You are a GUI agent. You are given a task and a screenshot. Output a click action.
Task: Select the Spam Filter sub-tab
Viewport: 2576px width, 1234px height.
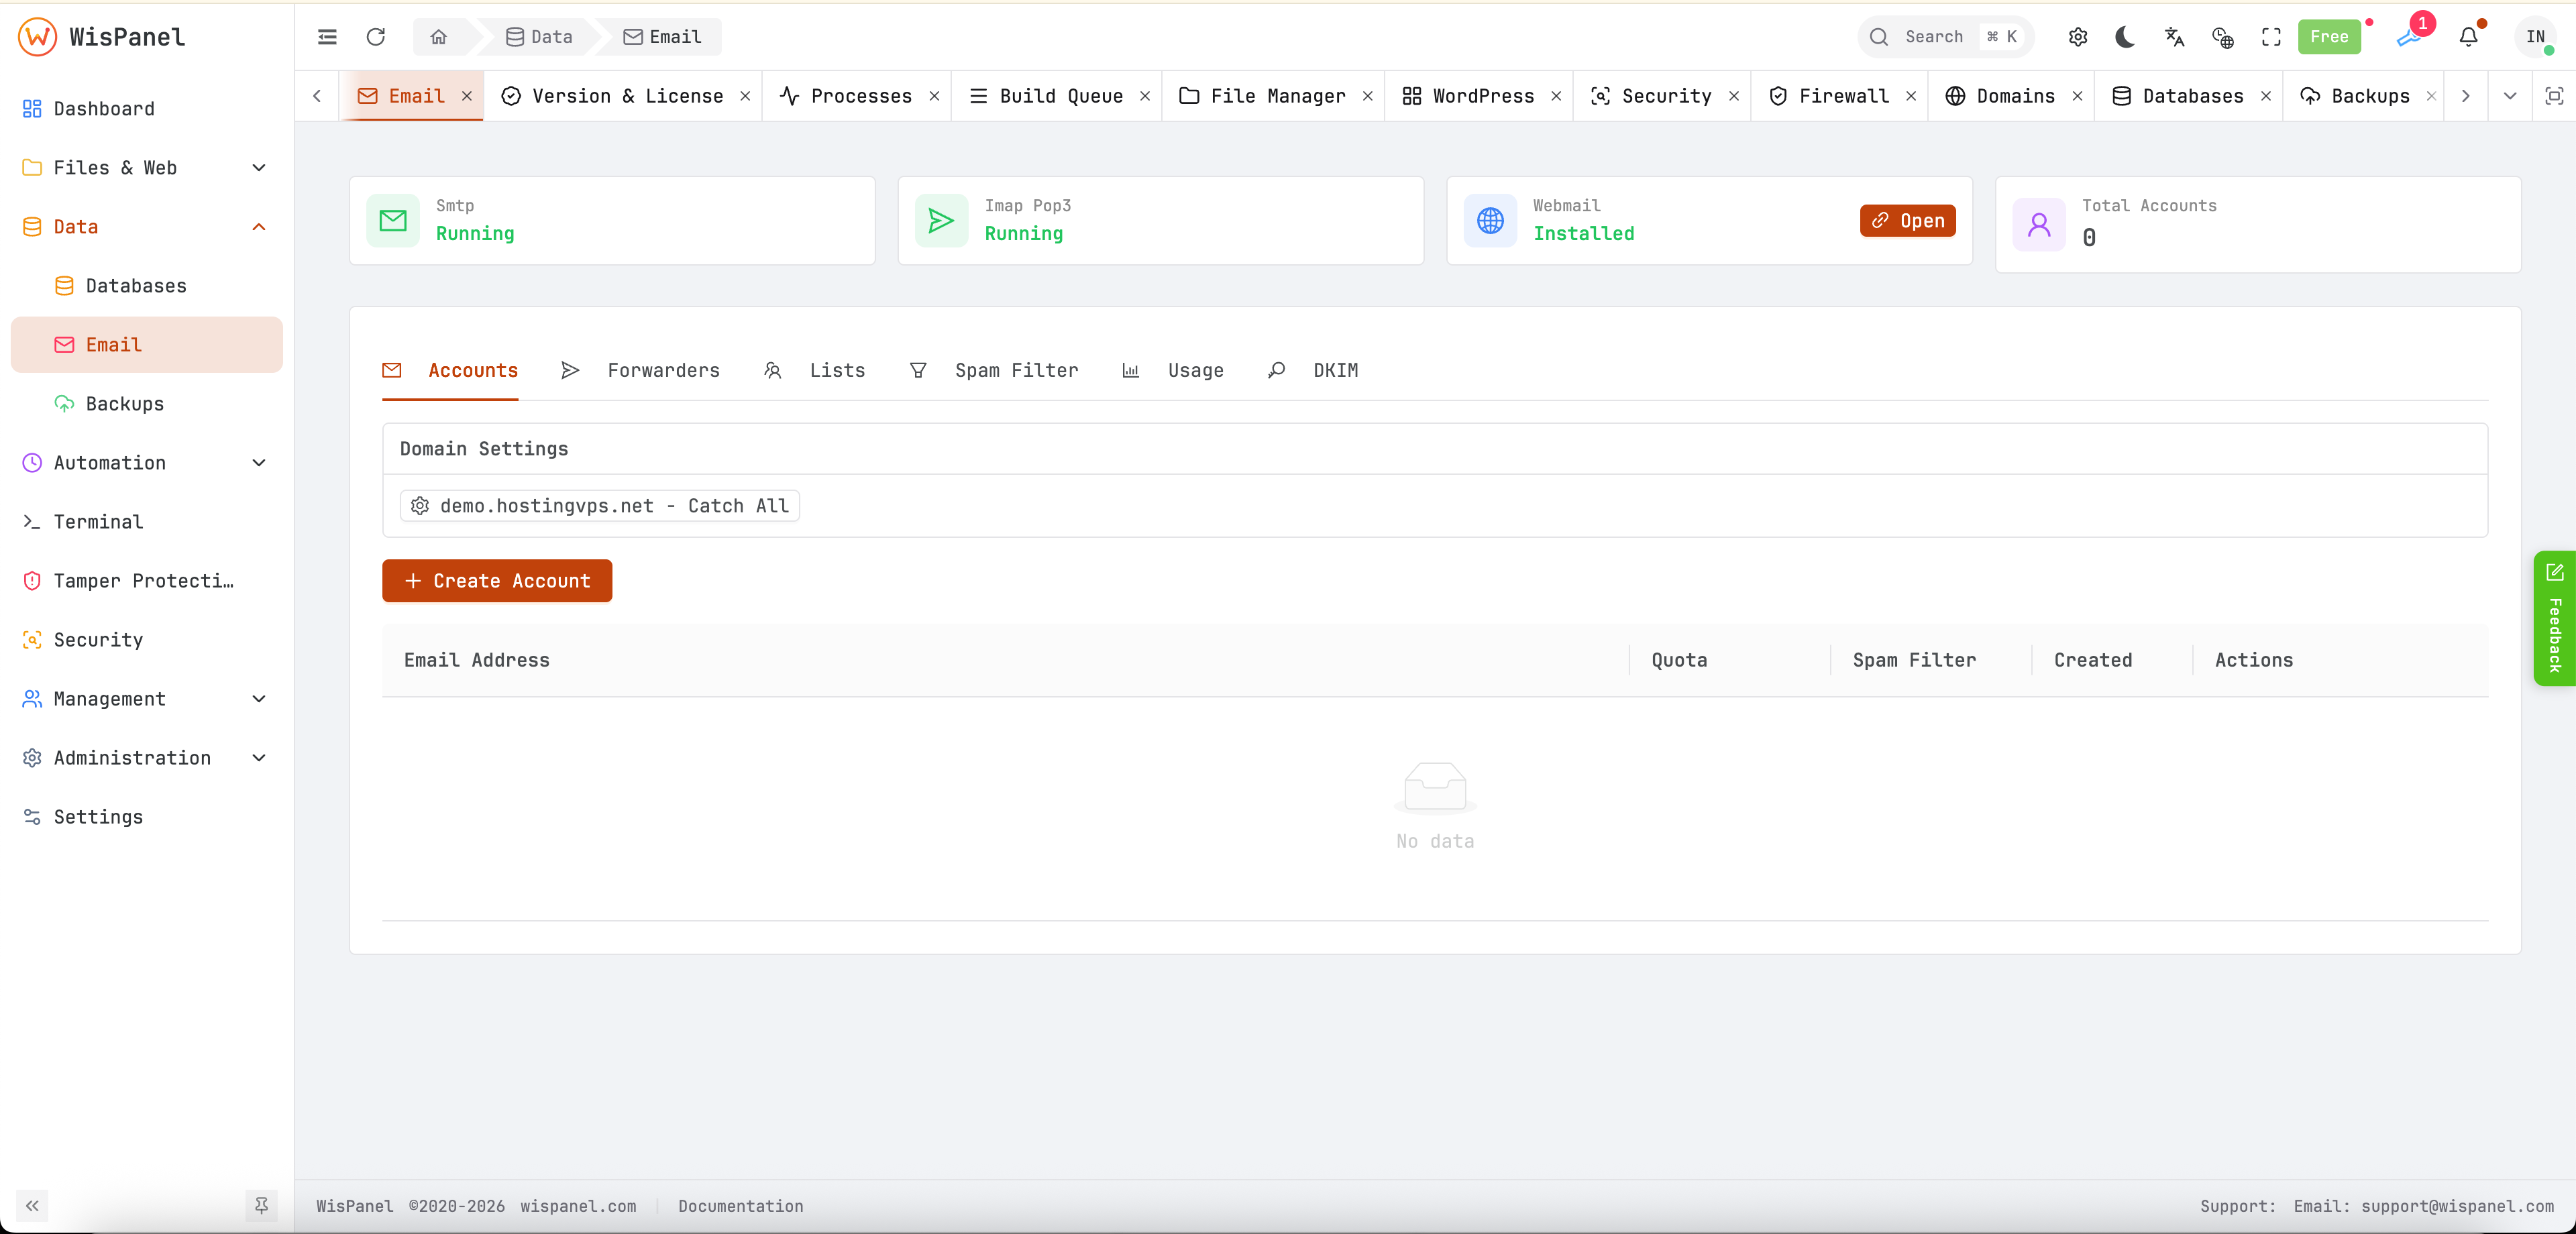pyautogui.click(x=994, y=370)
